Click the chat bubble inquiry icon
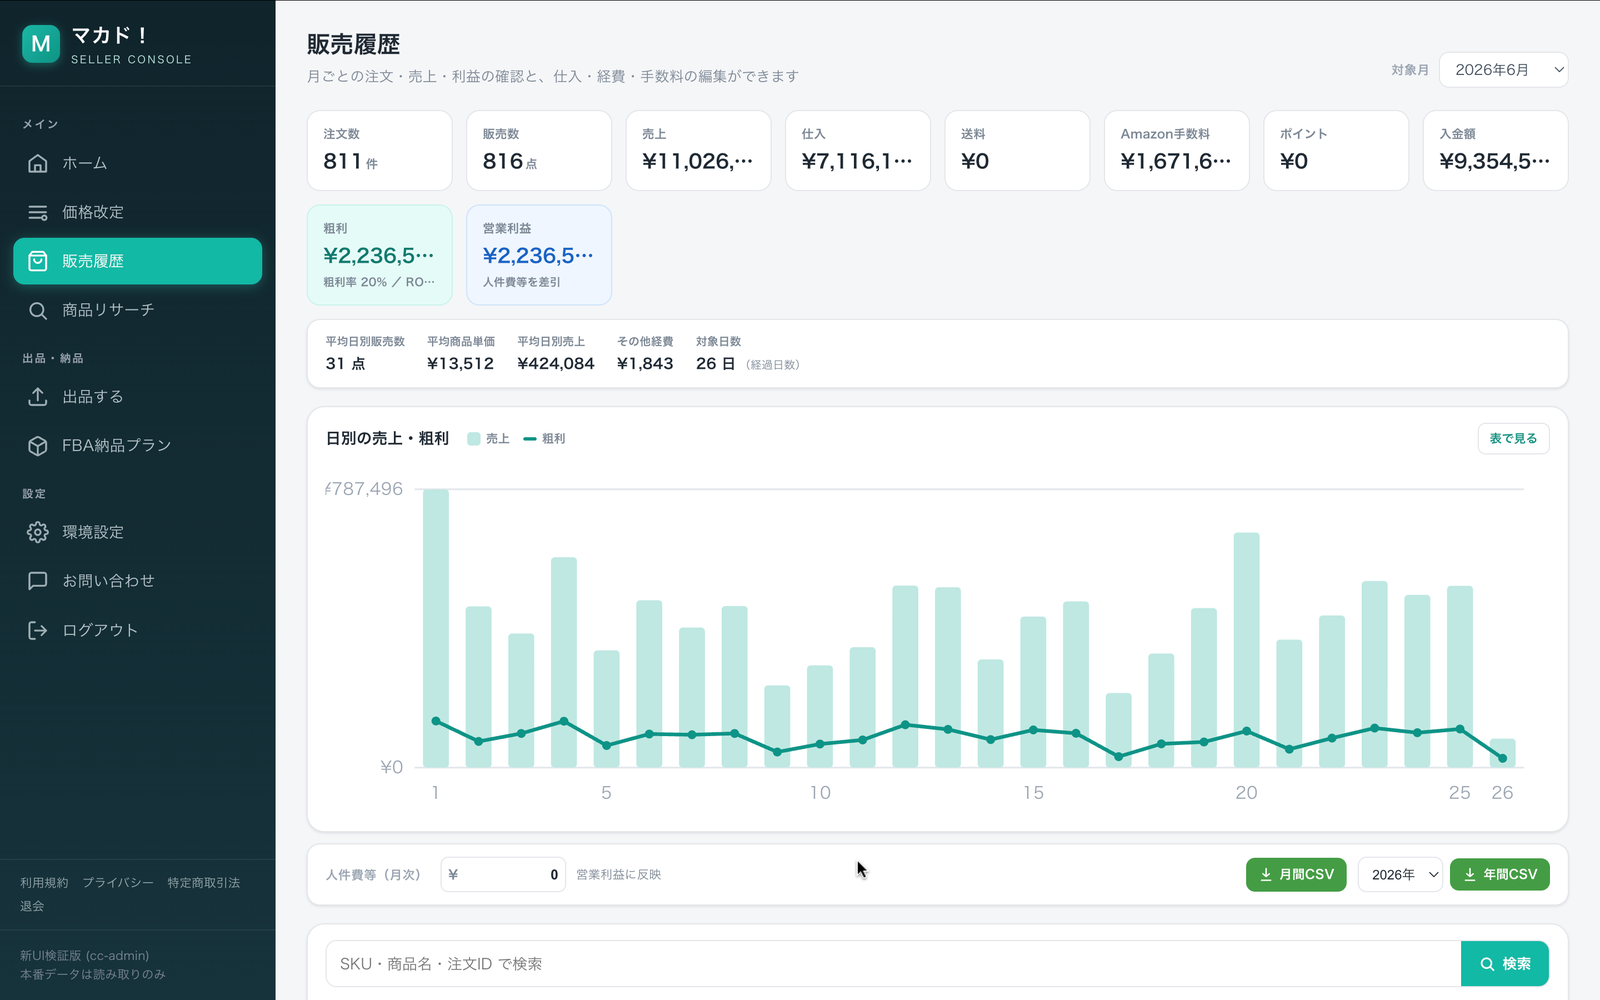Screen dimensions: 1600x1000 coord(38,581)
